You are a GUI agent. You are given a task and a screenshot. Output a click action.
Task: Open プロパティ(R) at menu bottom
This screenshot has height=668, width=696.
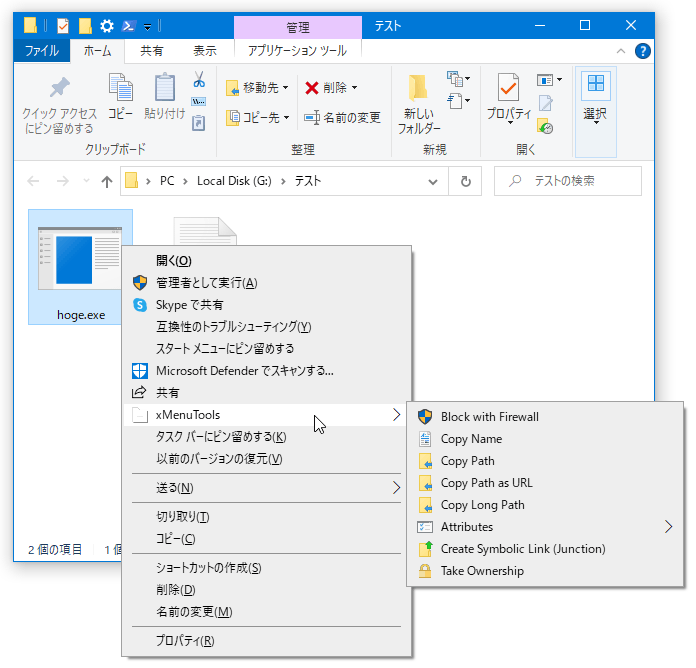[266, 641]
